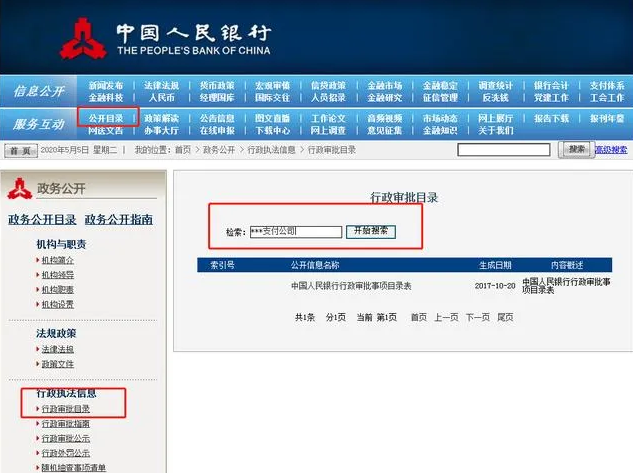
Task: Open 行政审批目录 in left sidebar
Action: click(65, 409)
